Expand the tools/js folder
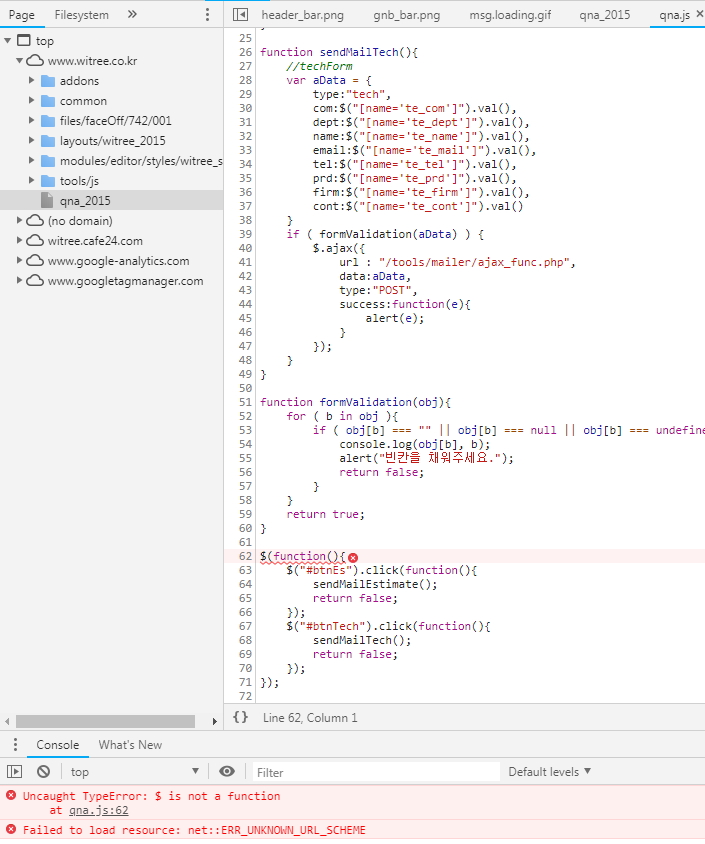Viewport: 705px width, 844px height. pos(31,180)
